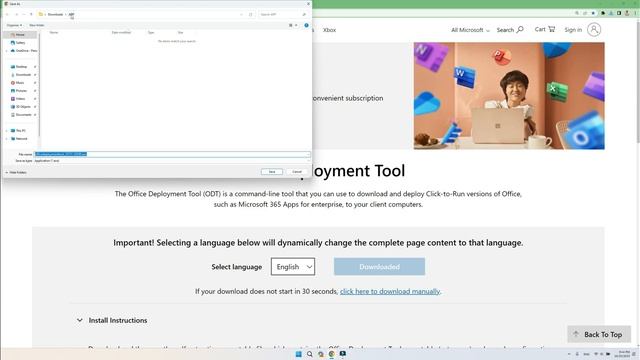Select Home in the navigation pane
Screen dimensions: 640x360
tap(20, 35)
